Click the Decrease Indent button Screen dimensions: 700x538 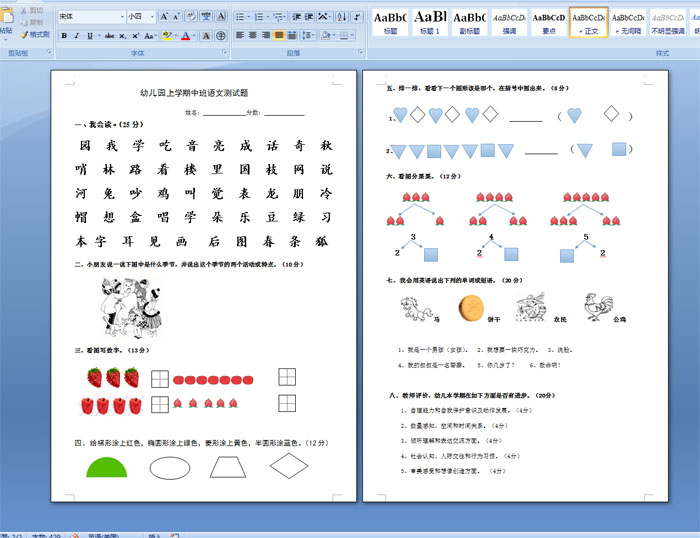(x=296, y=17)
